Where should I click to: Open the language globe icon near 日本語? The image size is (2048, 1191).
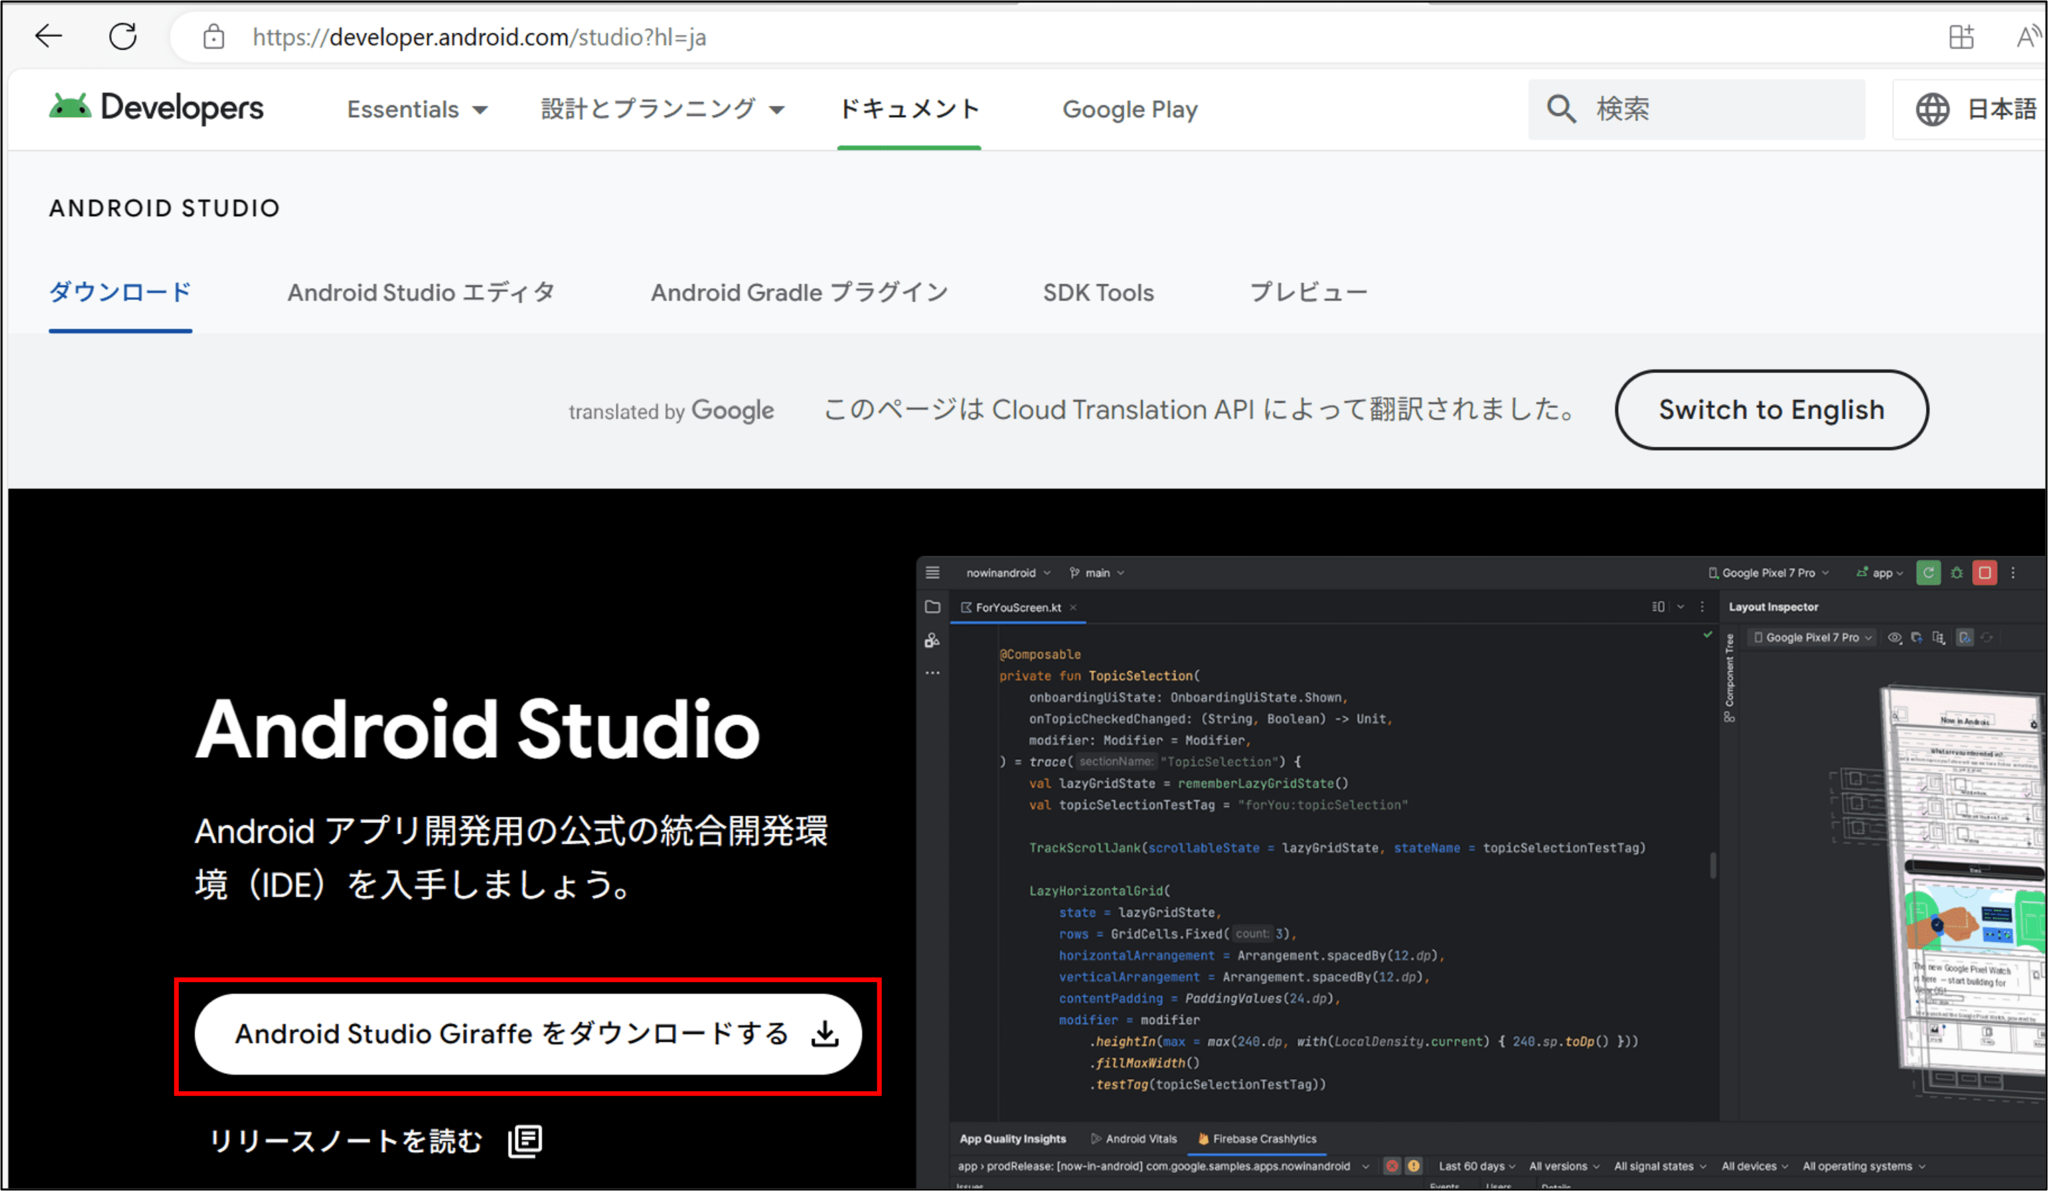1932,109
